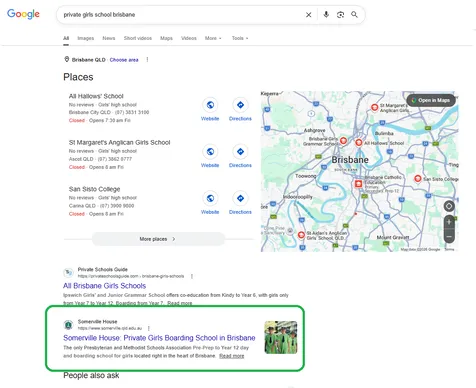Open options menu for Private Schools Guide result
The image size is (476, 388).
pos(192,276)
